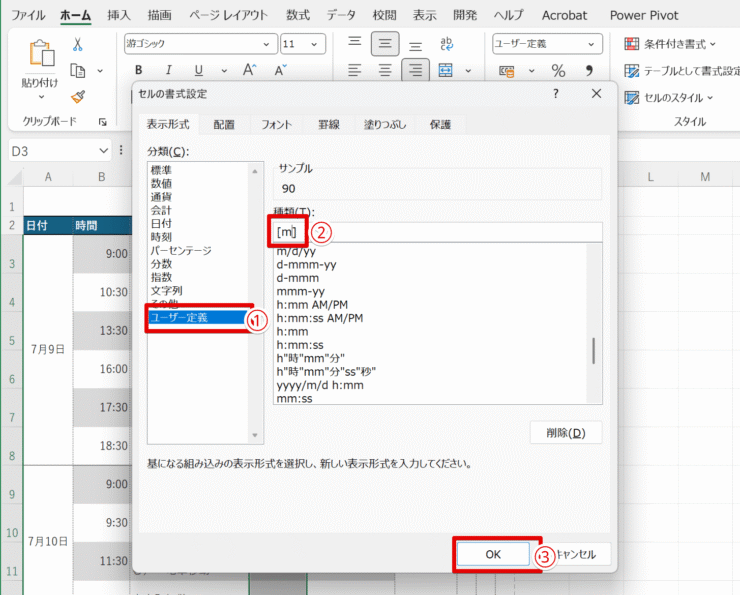Click OK to apply format
The image size is (740, 595).
pos(493,554)
